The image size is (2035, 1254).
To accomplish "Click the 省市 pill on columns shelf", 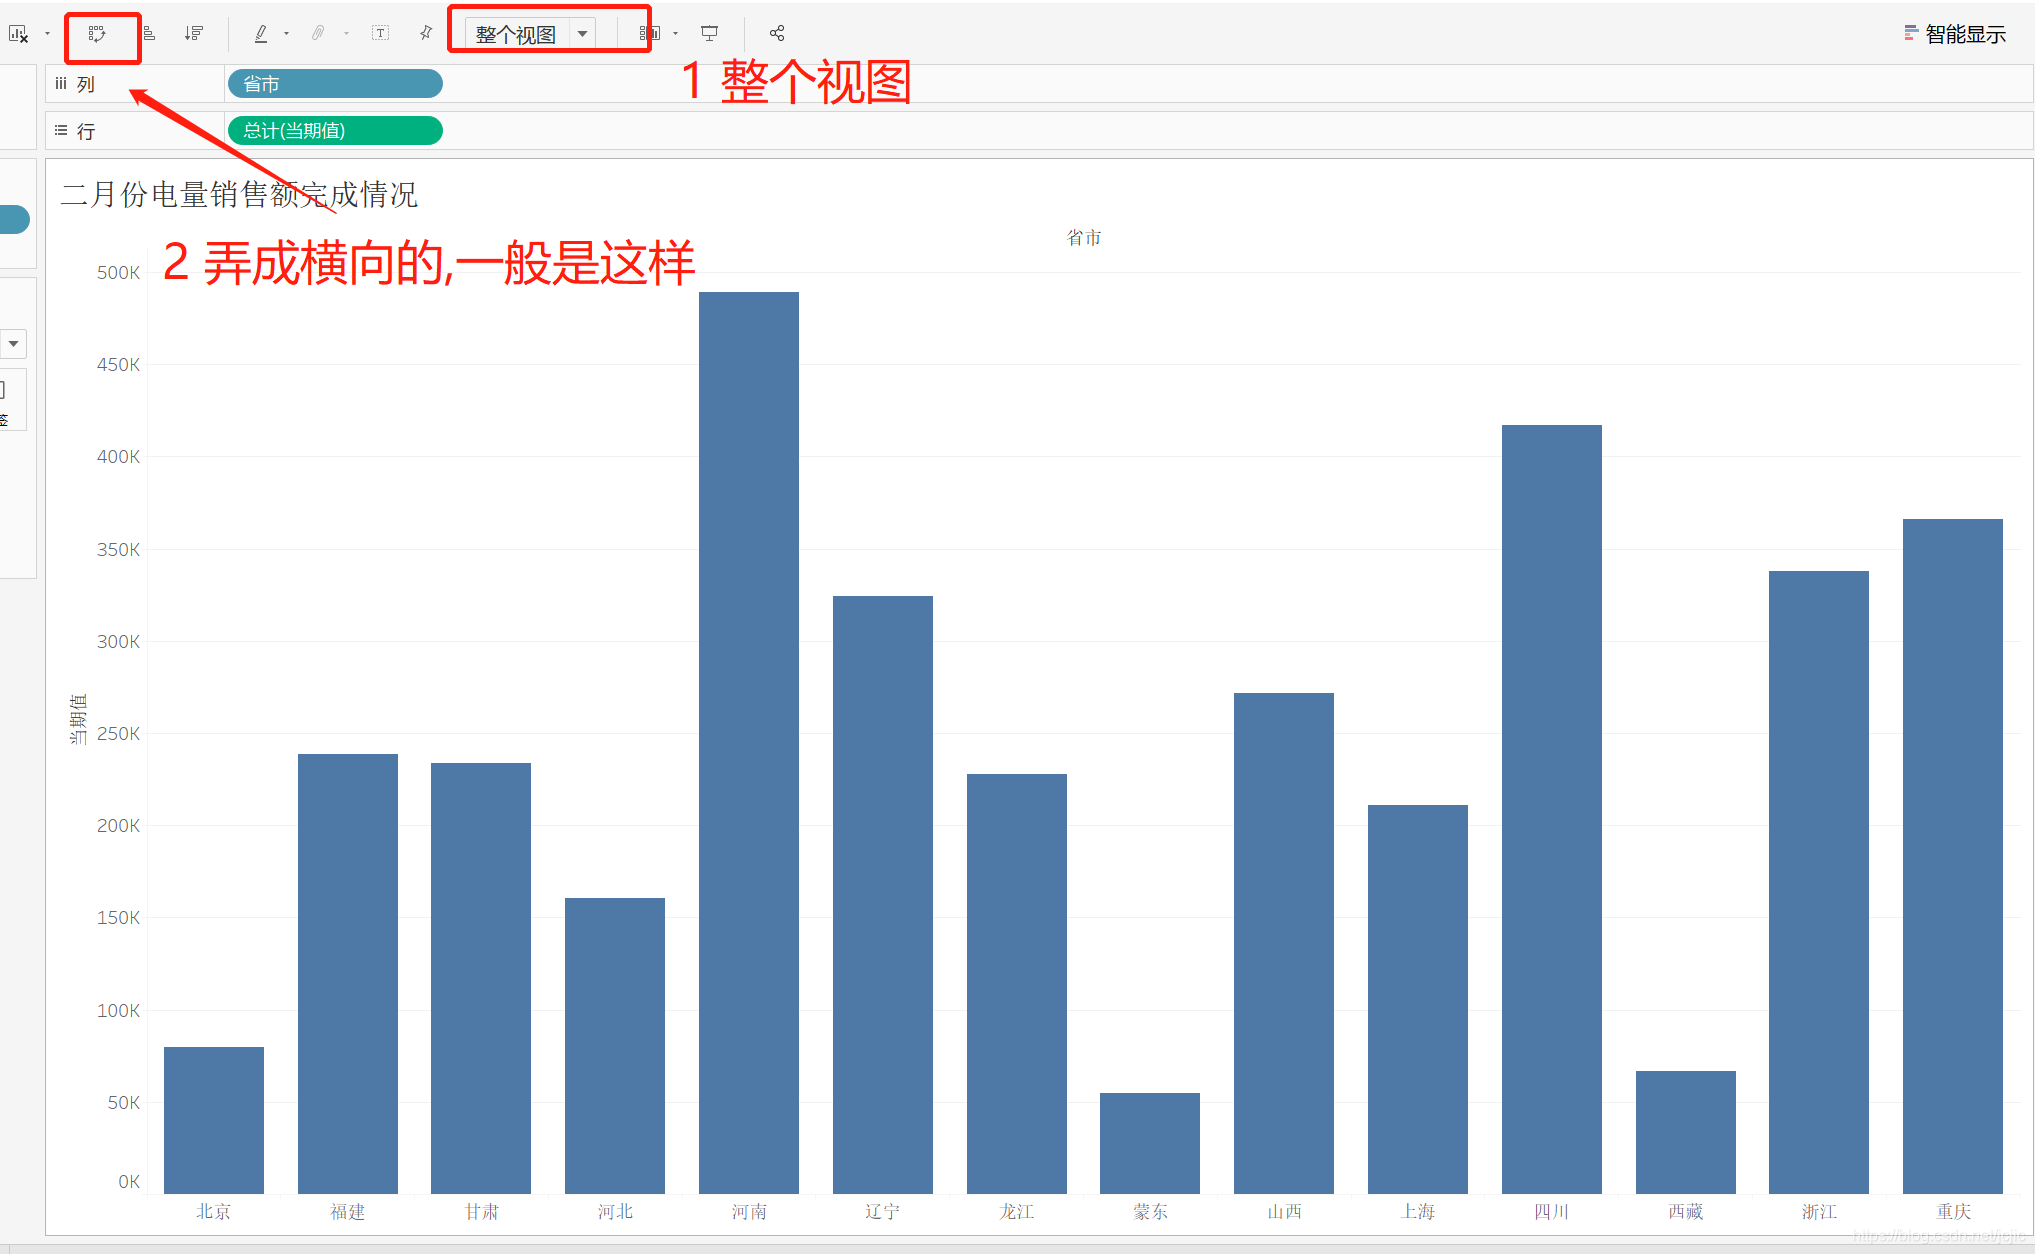I will click(x=335, y=84).
